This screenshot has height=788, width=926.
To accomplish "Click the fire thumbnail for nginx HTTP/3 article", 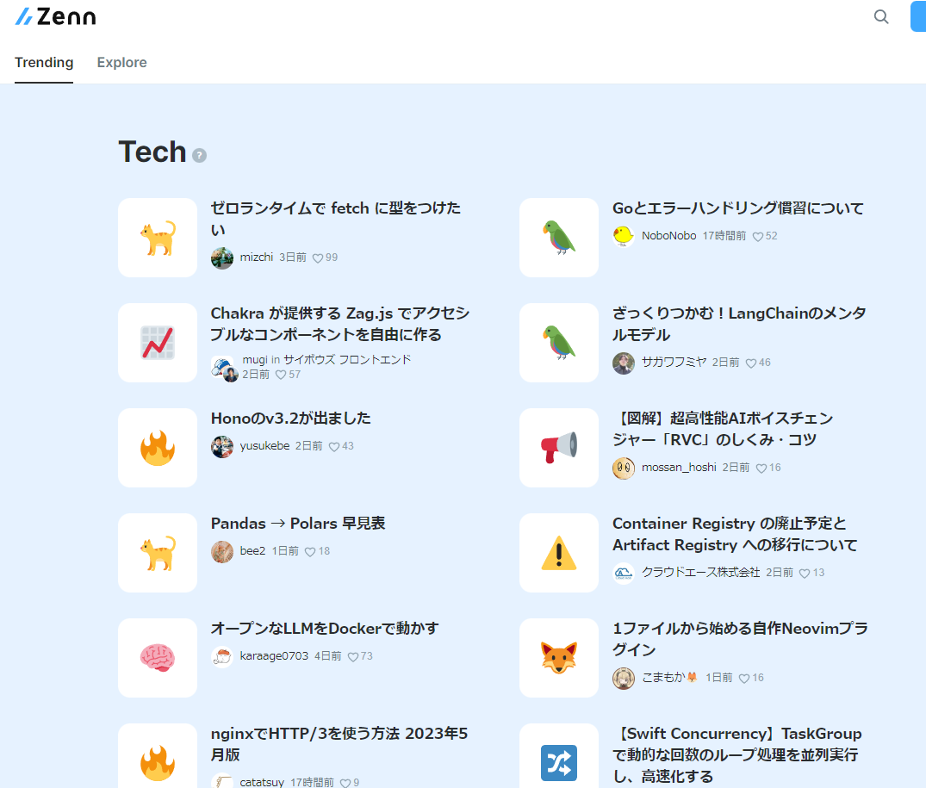I will pyautogui.click(x=158, y=756).
